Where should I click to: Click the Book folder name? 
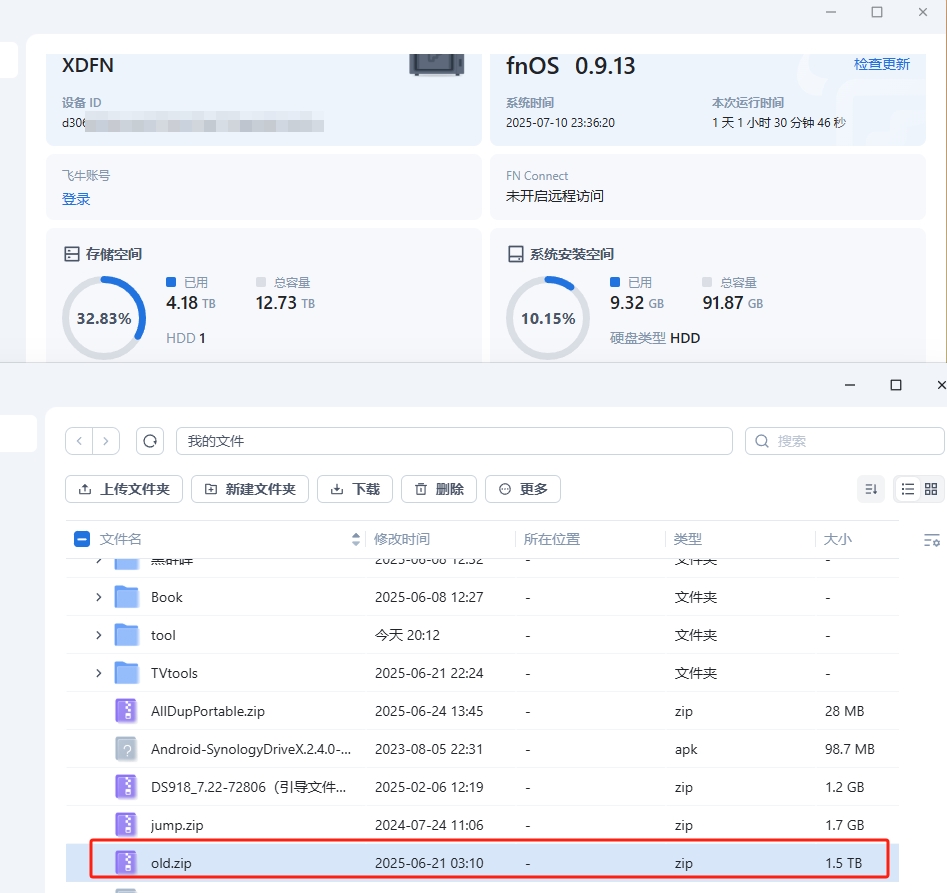[x=167, y=597]
